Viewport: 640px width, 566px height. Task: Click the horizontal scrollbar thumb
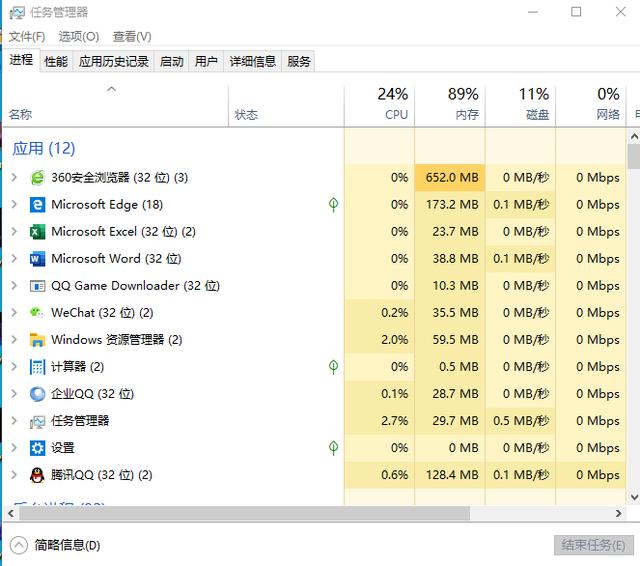(244, 513)
